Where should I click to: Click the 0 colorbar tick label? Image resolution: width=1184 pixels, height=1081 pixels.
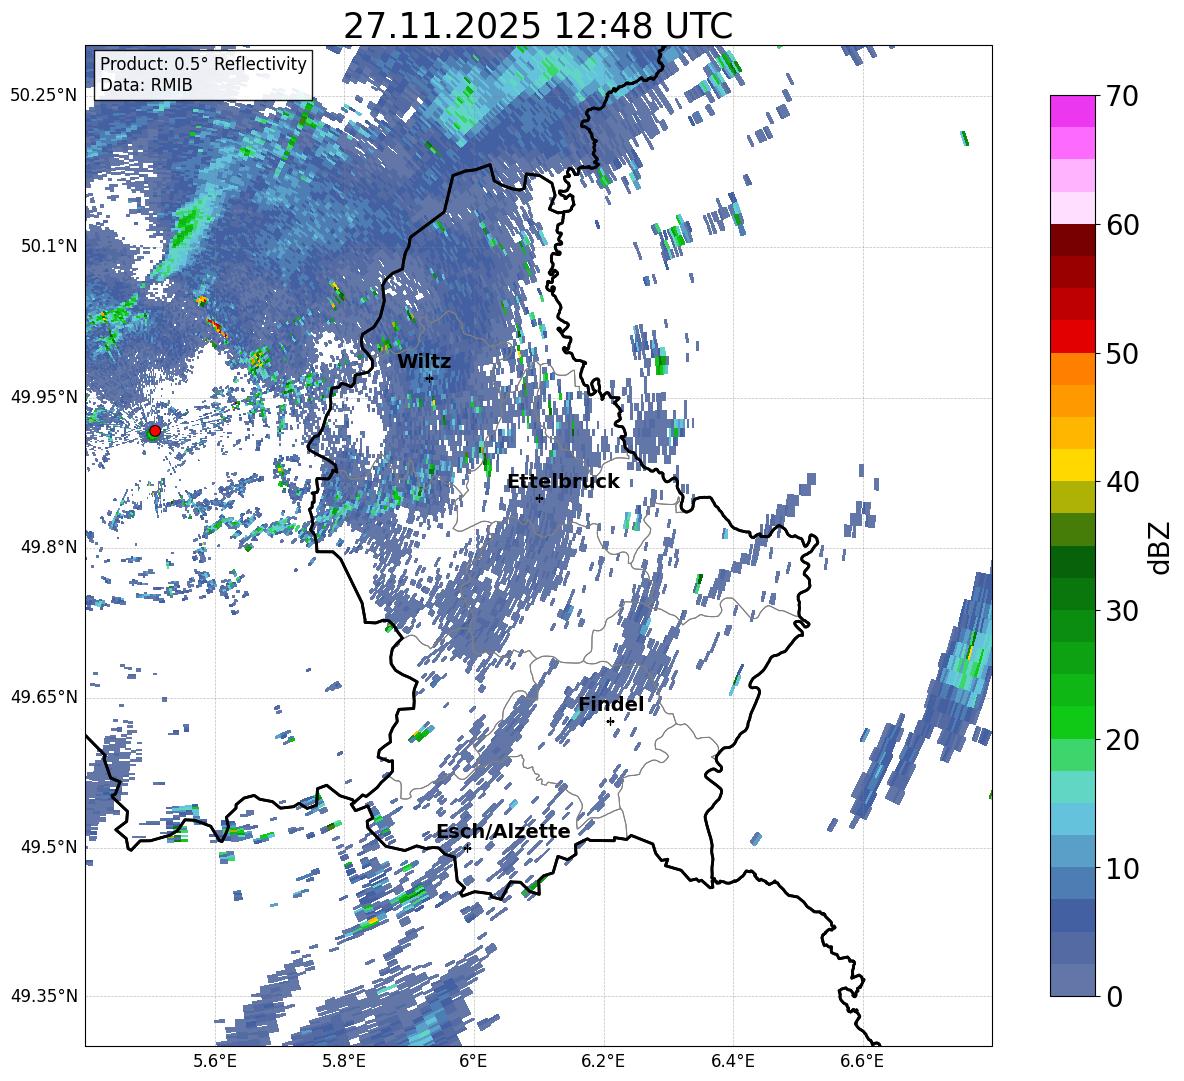(x=1114, y=997)
